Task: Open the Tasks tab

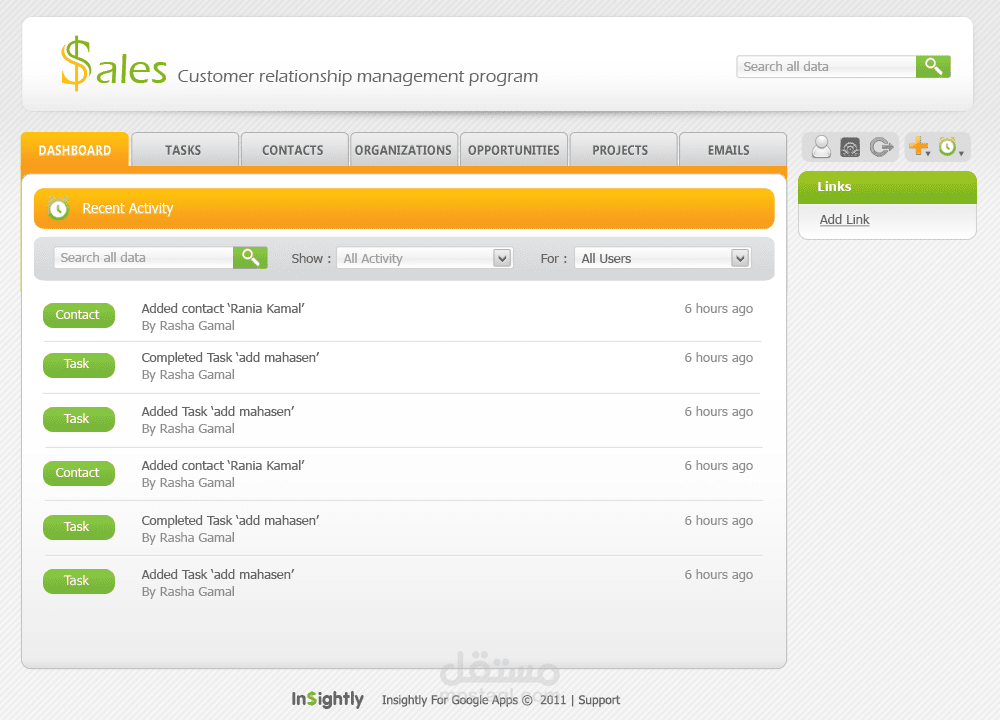Action: click(x=184, y=150)
